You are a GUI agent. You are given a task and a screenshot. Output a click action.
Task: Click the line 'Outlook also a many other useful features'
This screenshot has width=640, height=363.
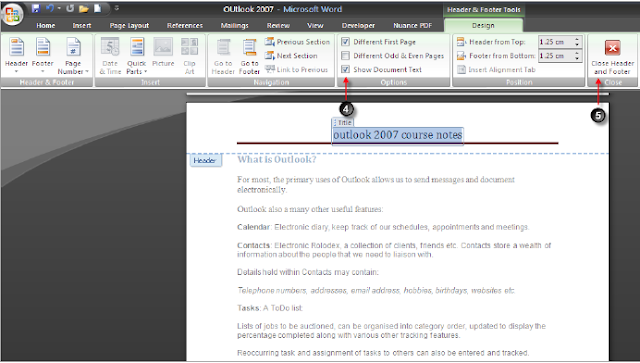click(310, 209)
